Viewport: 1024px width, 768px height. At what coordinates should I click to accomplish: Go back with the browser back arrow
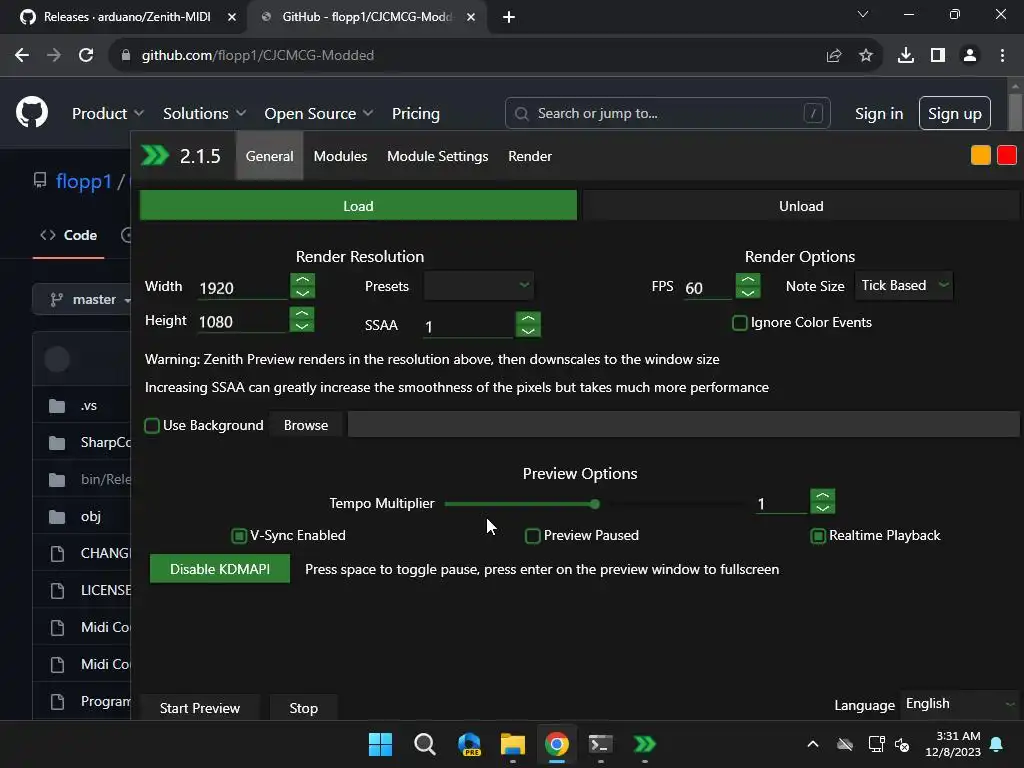tap(22, 56)
